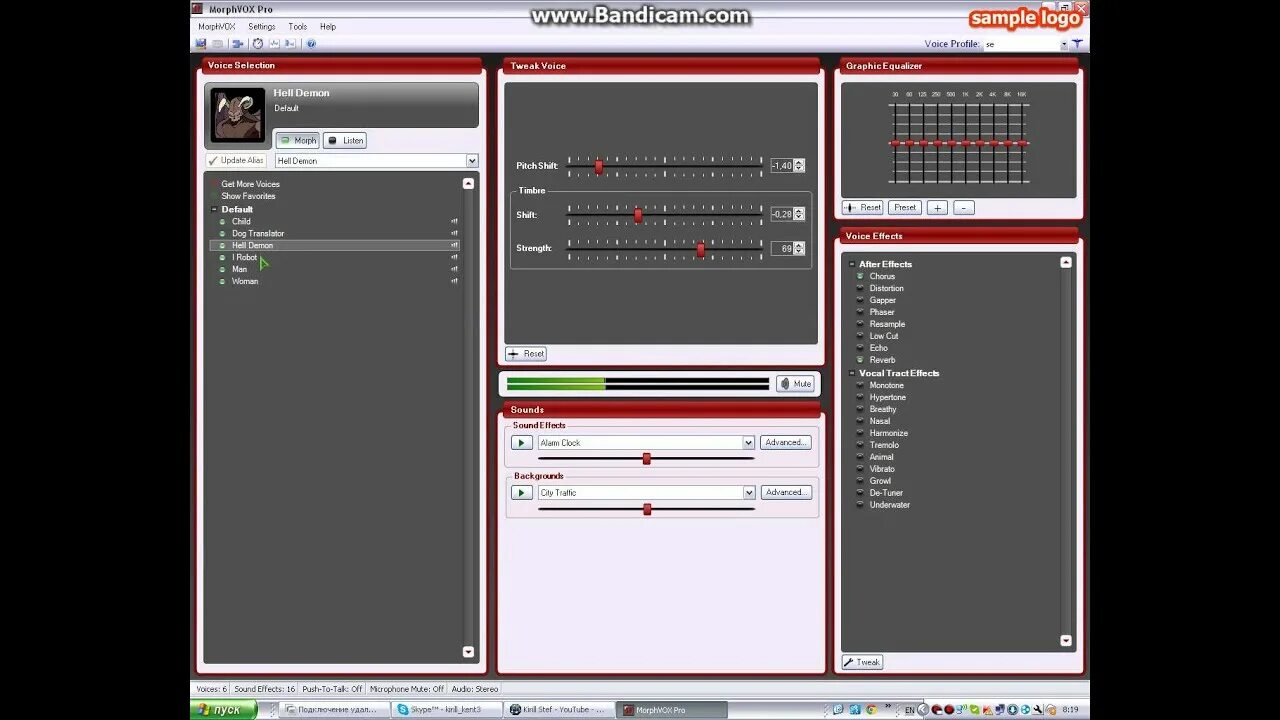
Task: Click Show Favorites in voice list
Action: (x=248, y=196)
